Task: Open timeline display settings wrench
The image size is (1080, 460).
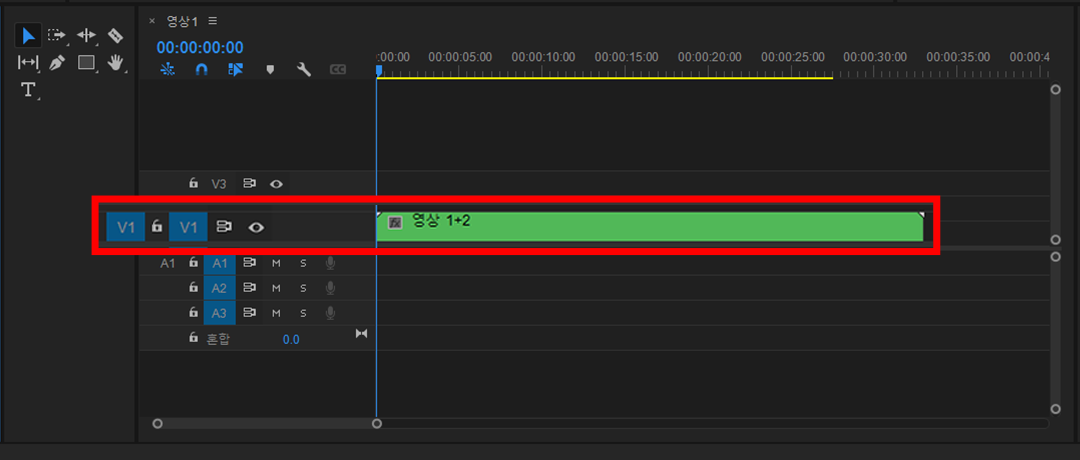Action: [x=304, y=70]
